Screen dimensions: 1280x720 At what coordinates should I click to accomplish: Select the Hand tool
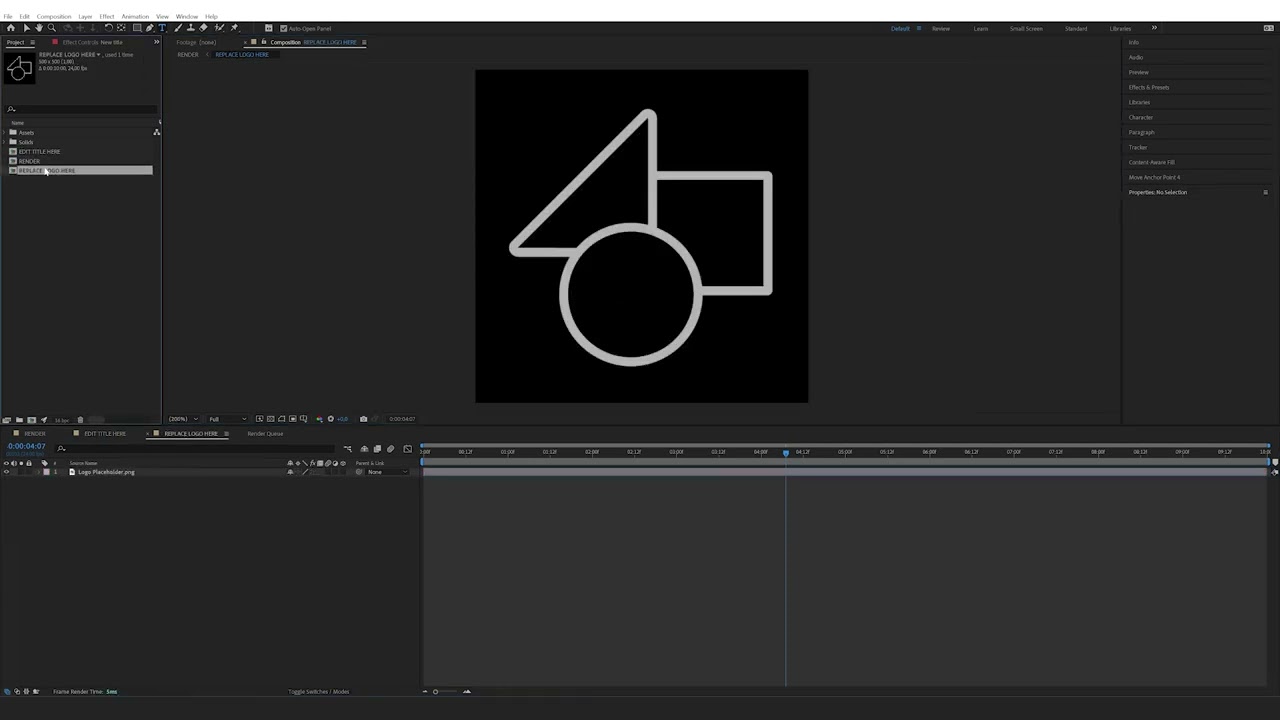[39, 28]
